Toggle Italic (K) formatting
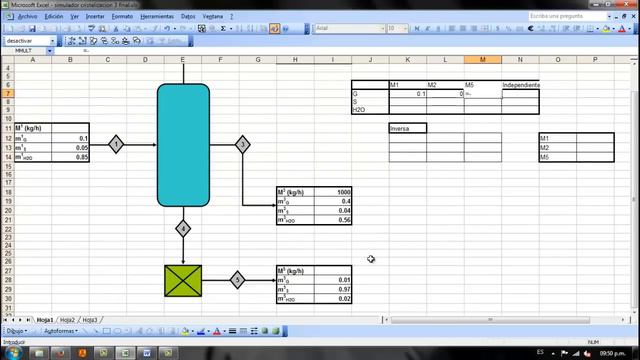The image size is (640, 360). [428, 29]
